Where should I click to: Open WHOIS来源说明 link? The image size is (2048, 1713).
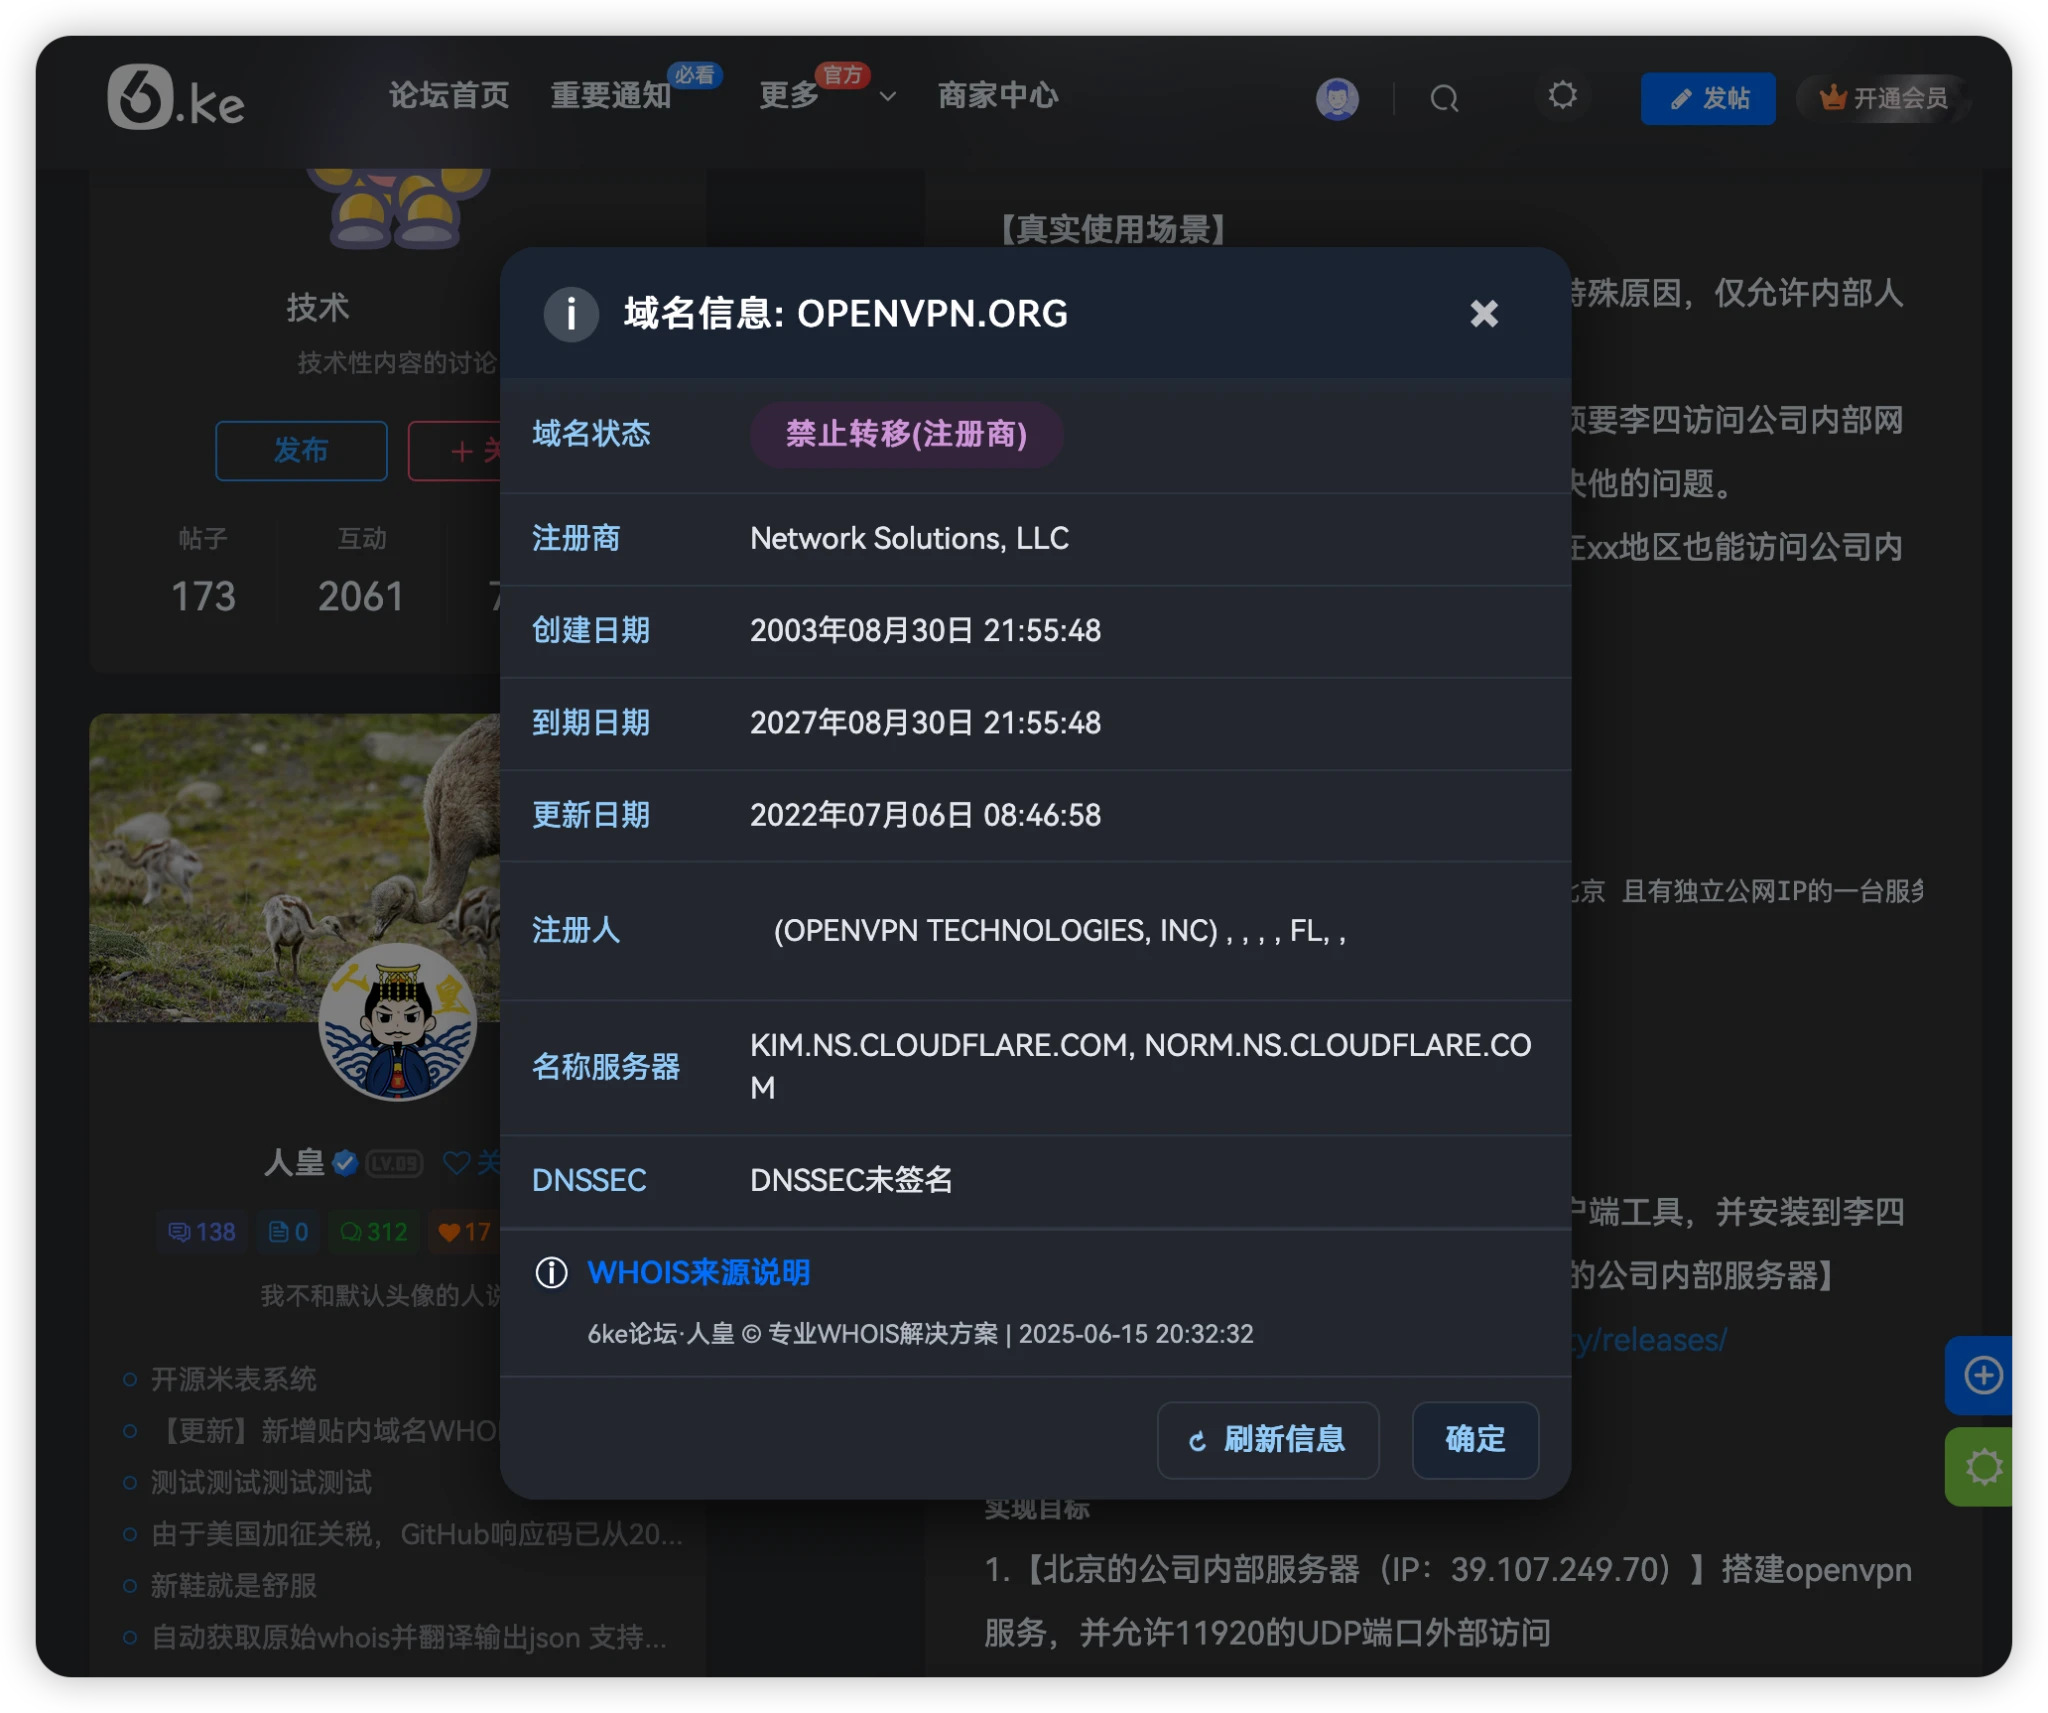coord(698,1273)
